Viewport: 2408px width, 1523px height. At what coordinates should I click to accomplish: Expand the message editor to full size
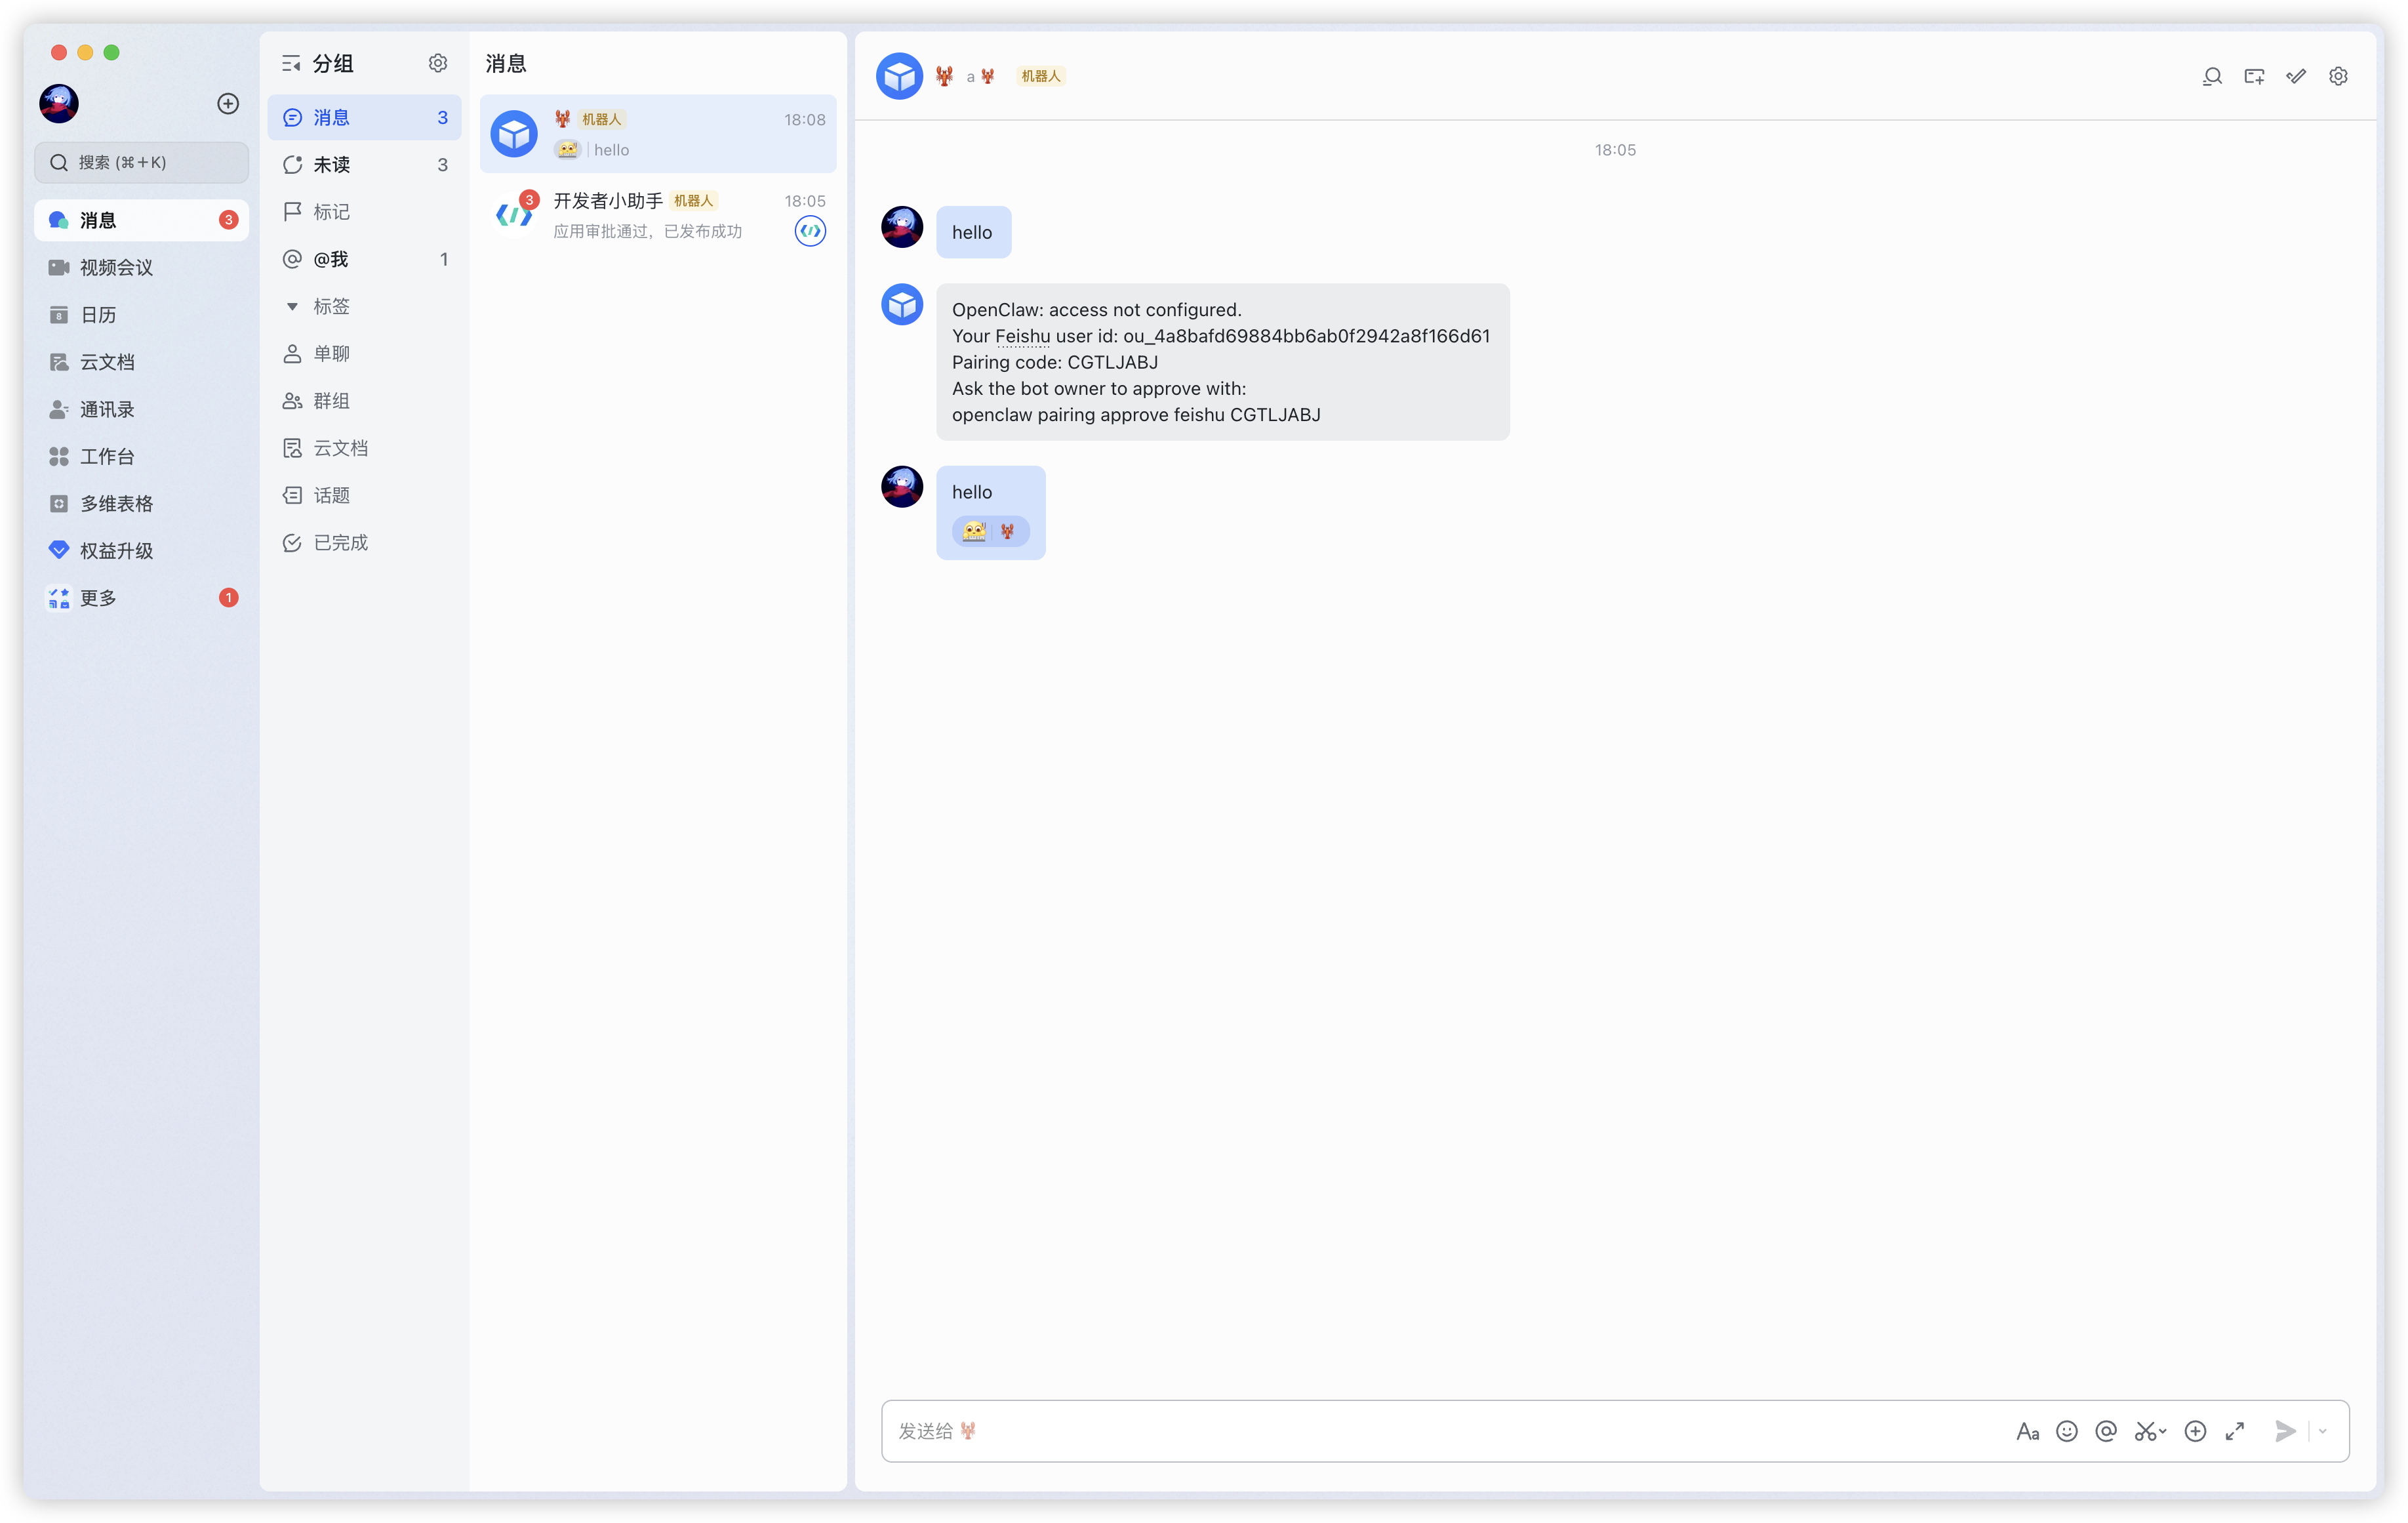tap(2234, 1431)
